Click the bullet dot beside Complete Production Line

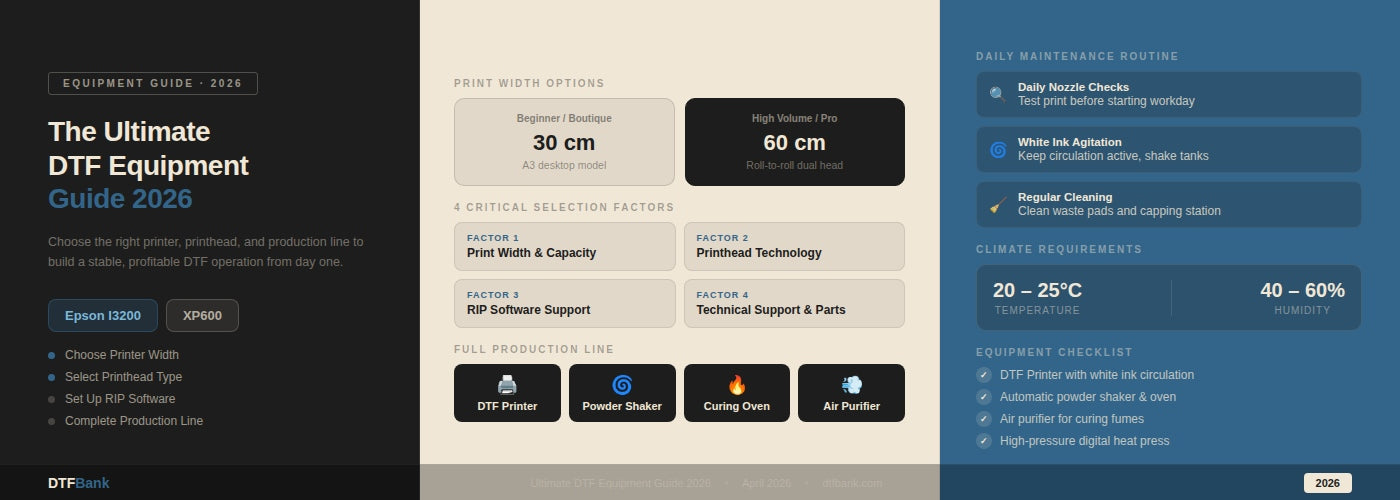pyautogui.click(x=52, y=421)
